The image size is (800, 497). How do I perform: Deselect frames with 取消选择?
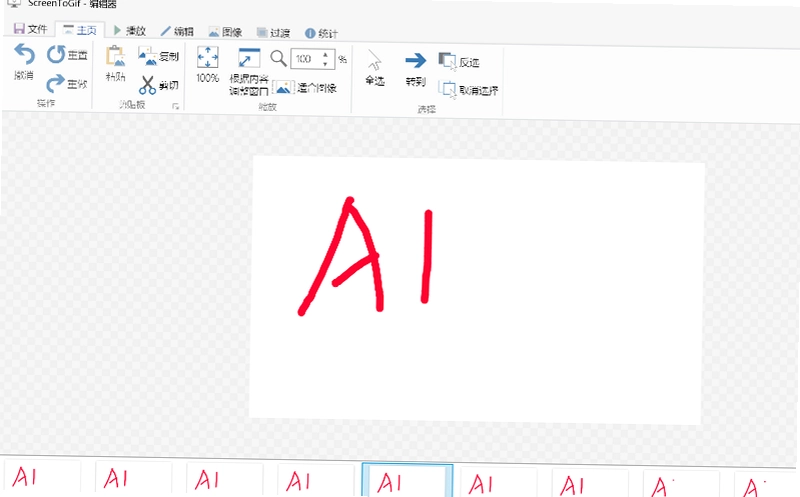(x=468, y=90)
